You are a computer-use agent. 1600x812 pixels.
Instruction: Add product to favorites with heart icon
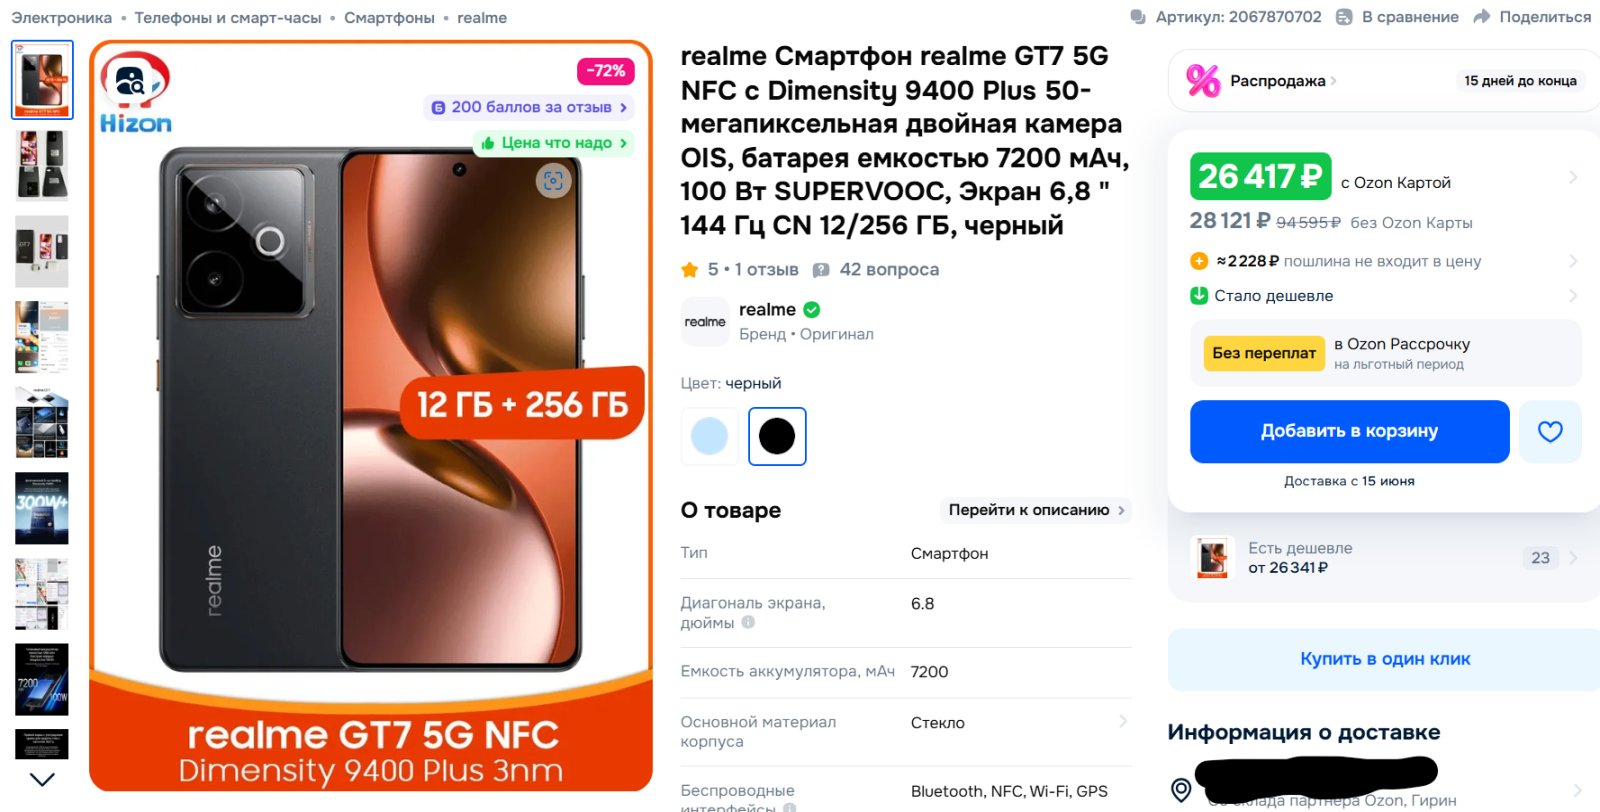(x=1550, y=432)
